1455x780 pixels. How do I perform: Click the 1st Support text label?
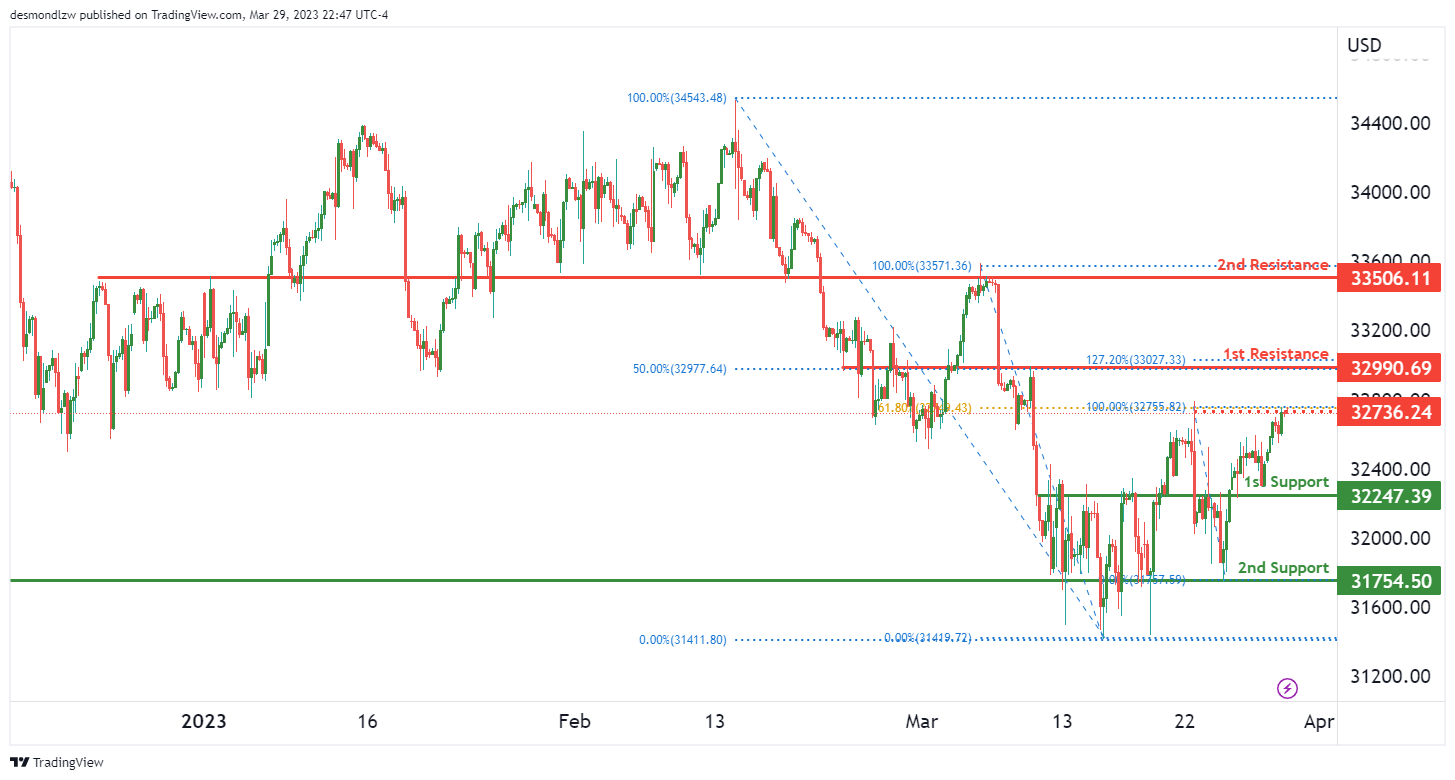[x=1286, y=482]
